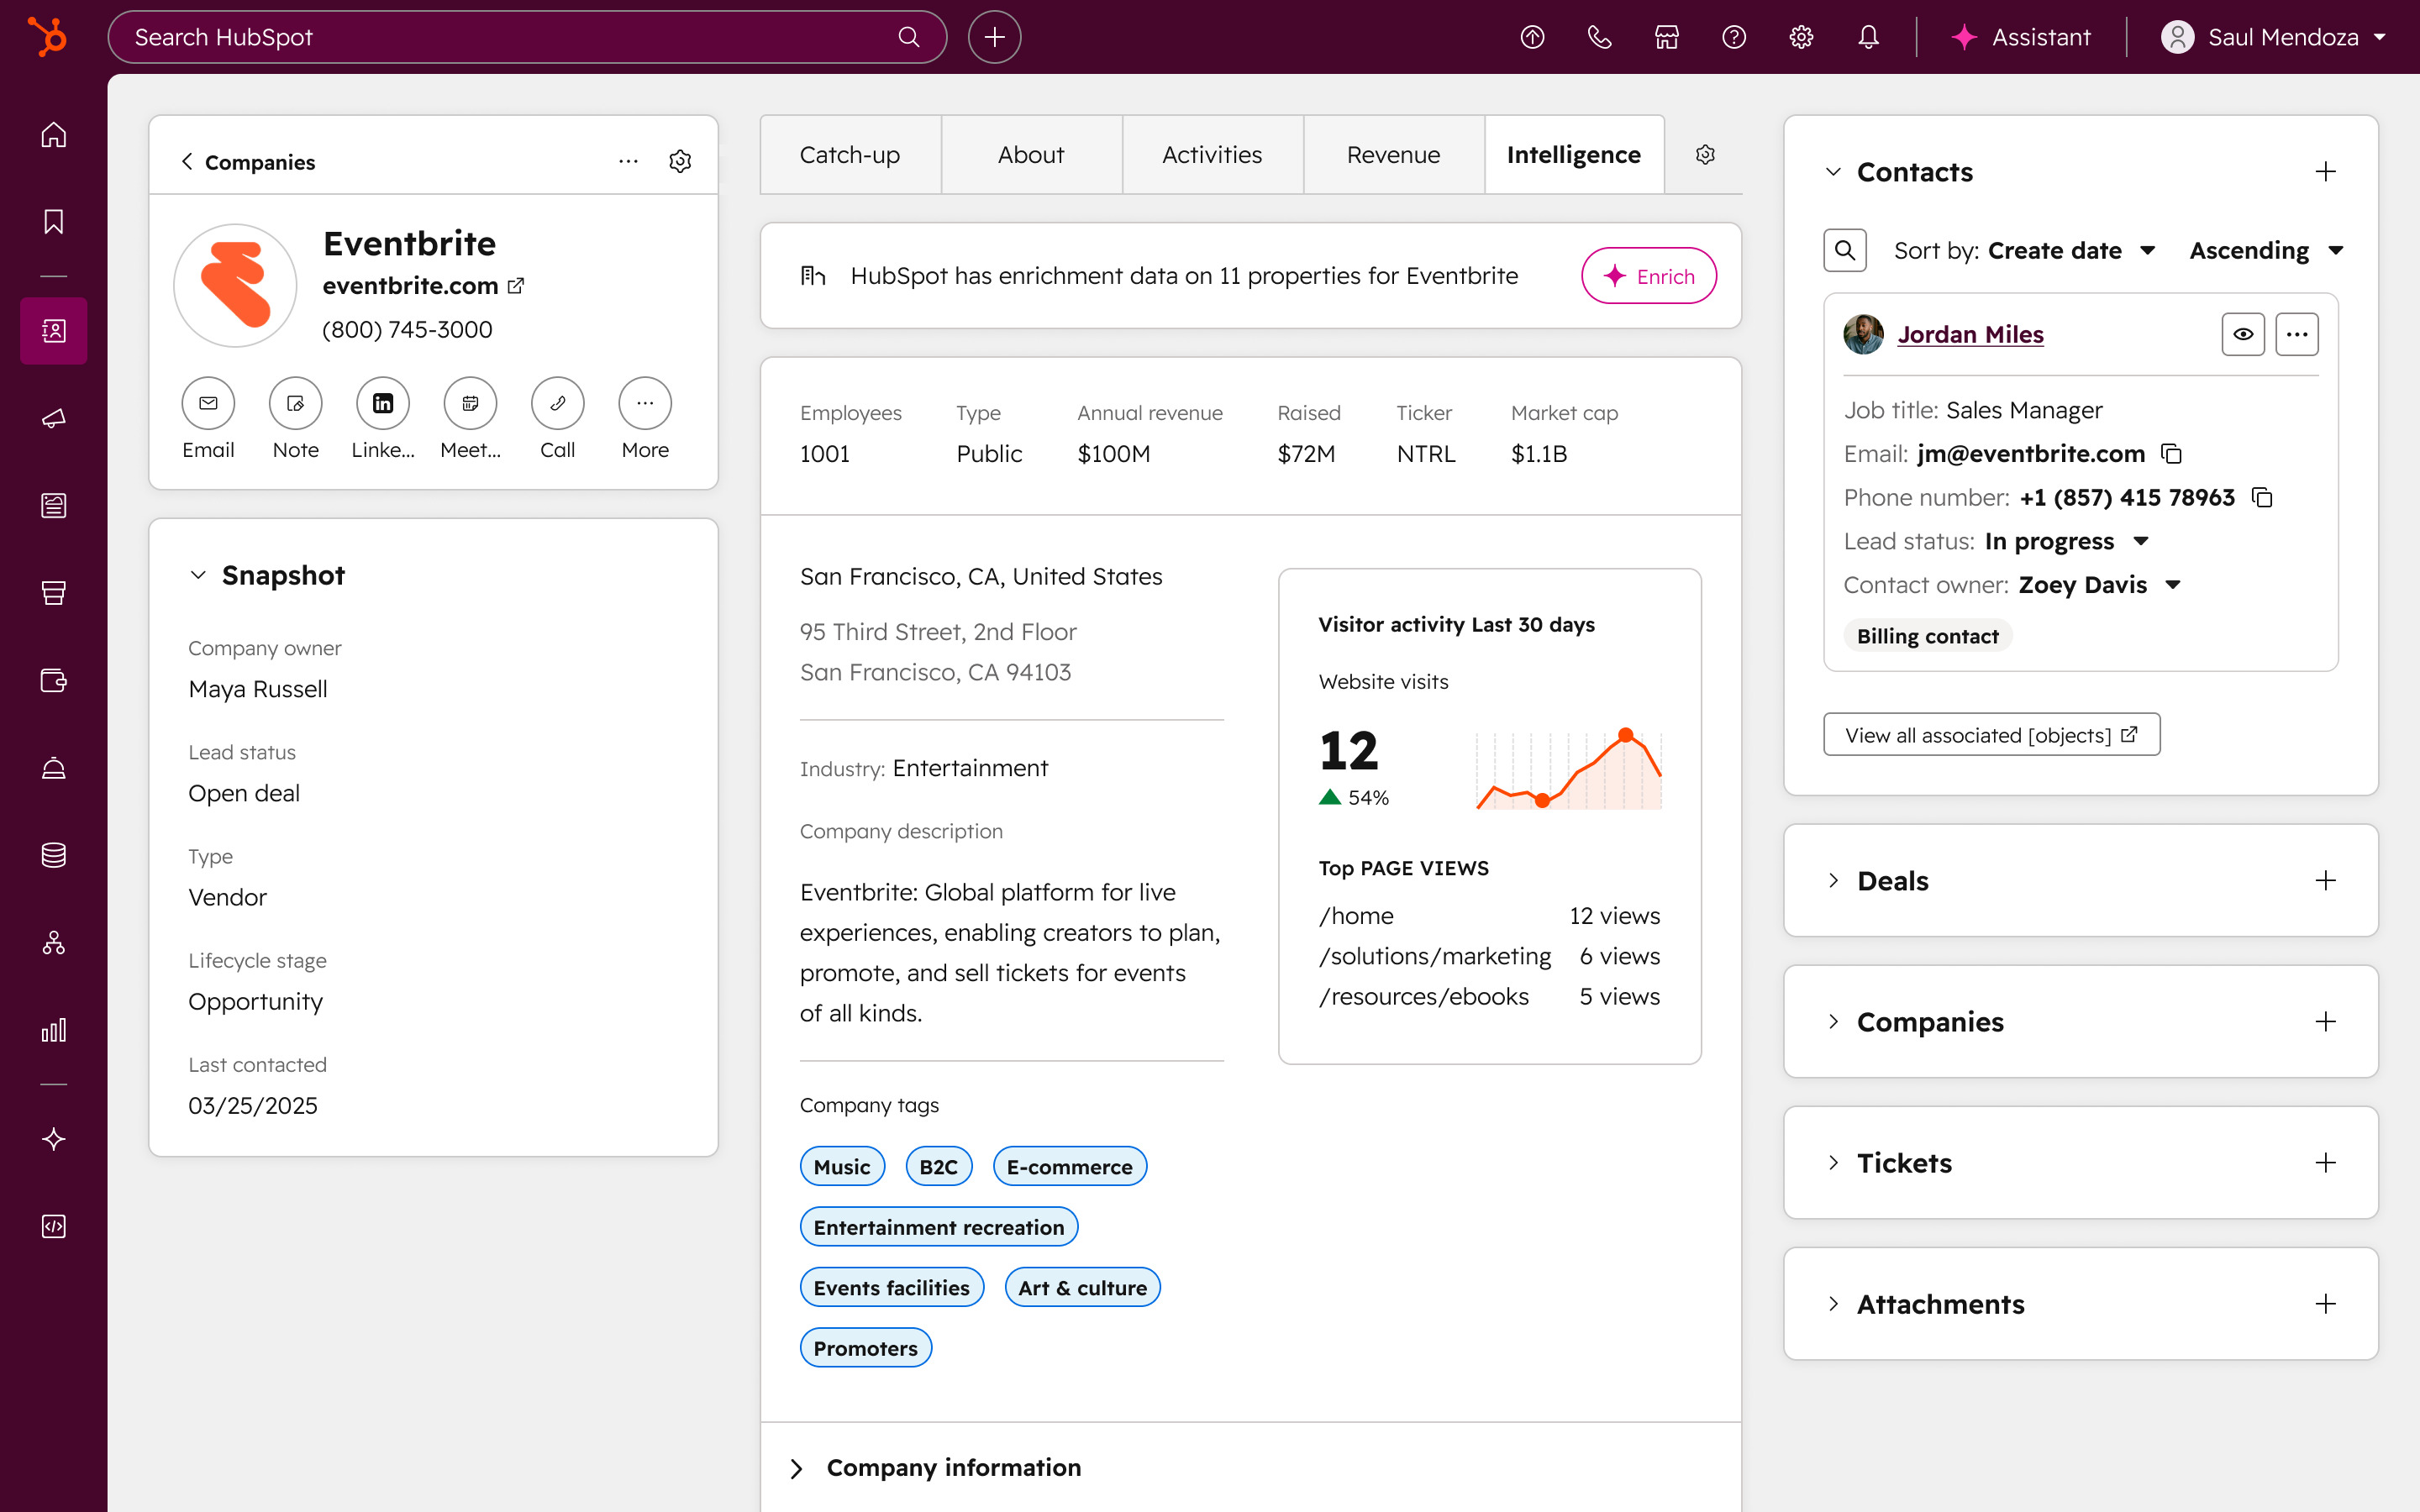The height and width of the screenshot is (1512, 2420).
Task: Click the create new plus button in top bar
Action: point(994,37)
